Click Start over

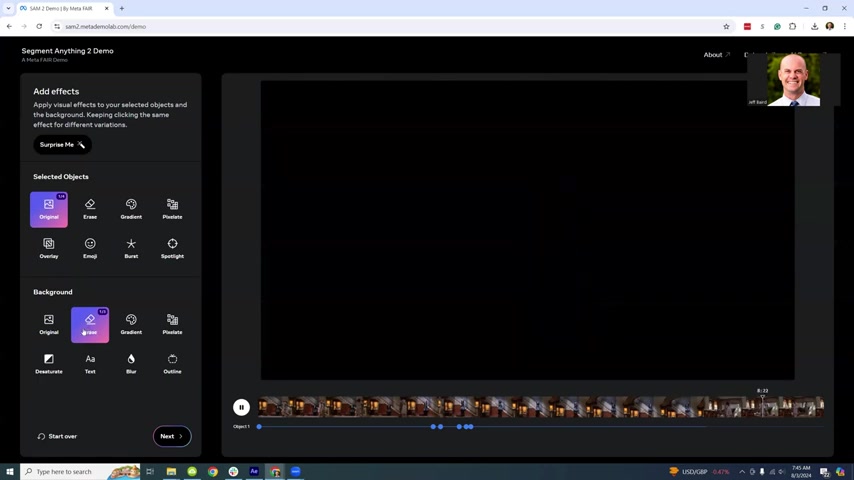[x=57, y=436]
